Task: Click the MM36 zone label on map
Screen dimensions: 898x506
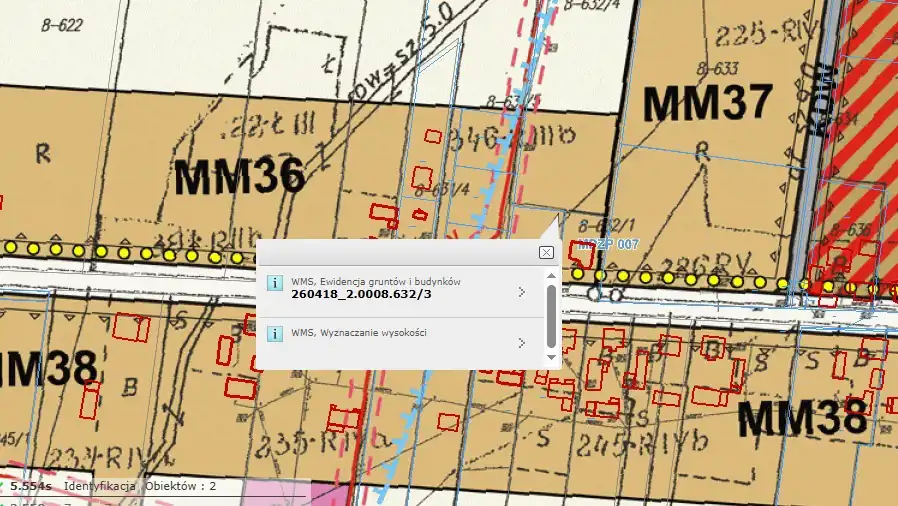Action: pos(239,178)
